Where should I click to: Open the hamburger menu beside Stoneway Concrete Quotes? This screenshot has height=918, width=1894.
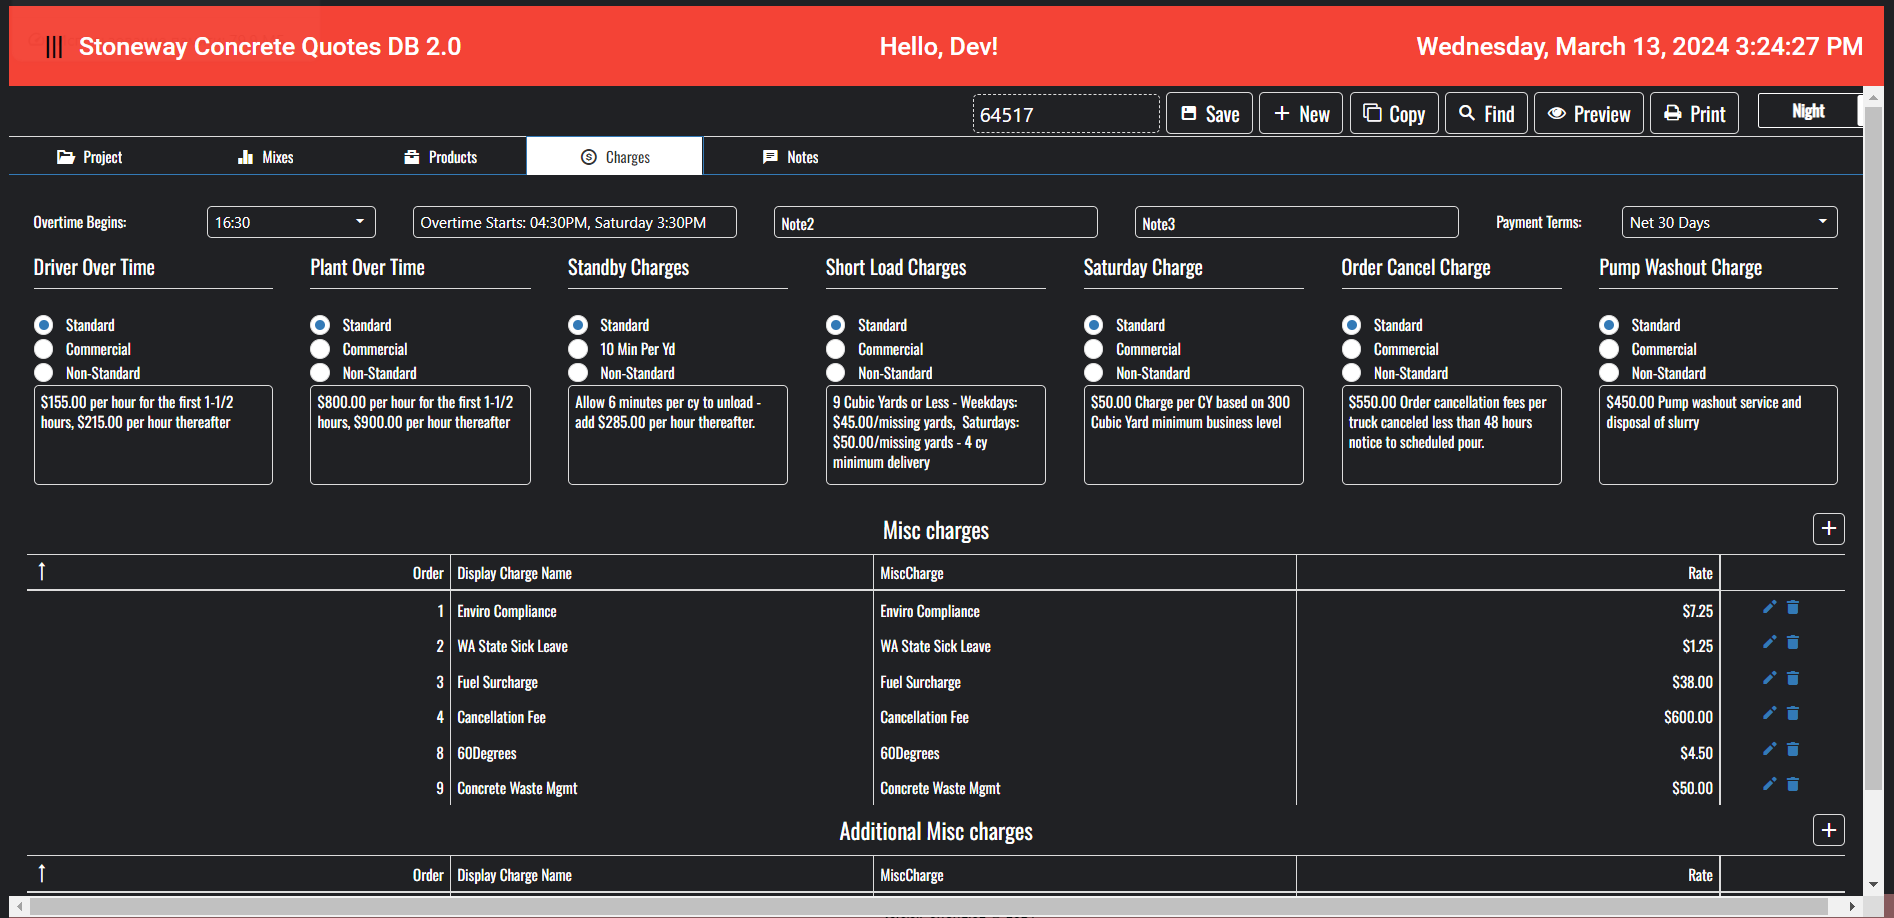[x=54, y=47]
